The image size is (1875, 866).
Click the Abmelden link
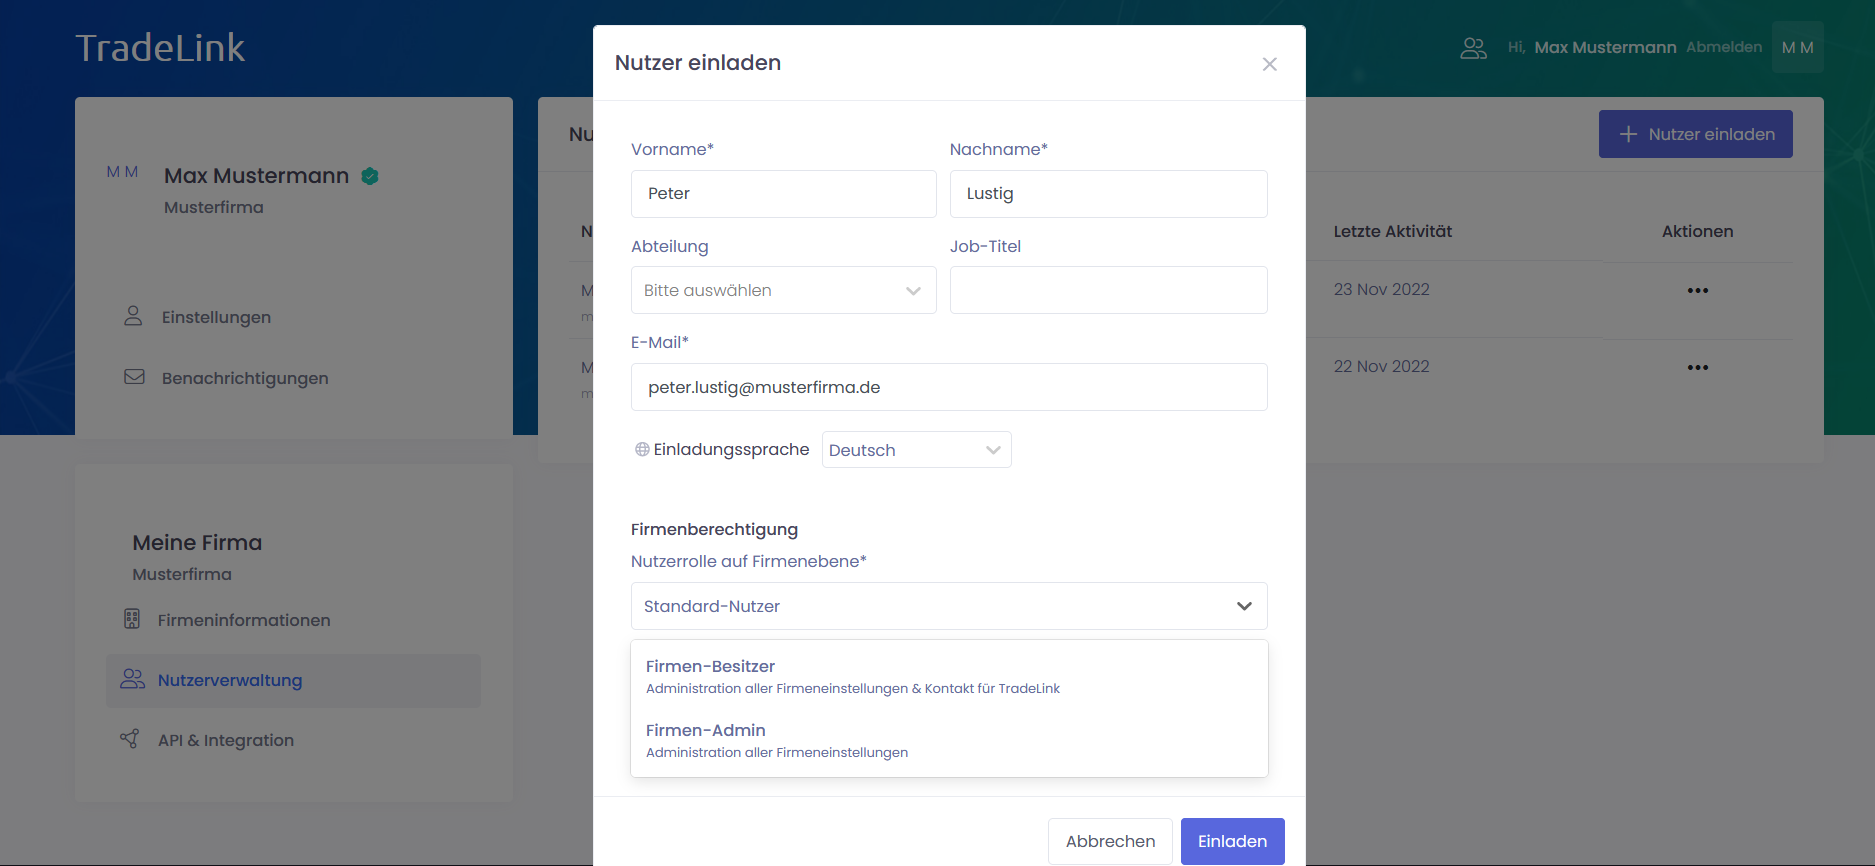pos(1723,47)
